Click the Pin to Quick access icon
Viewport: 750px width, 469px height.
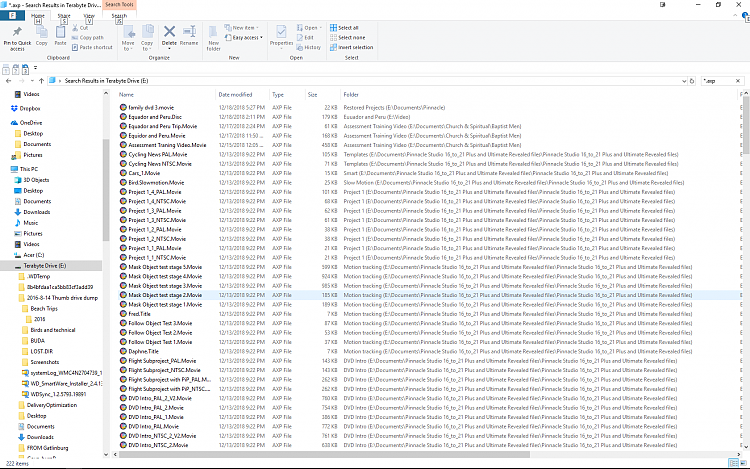tap(17, 33)
